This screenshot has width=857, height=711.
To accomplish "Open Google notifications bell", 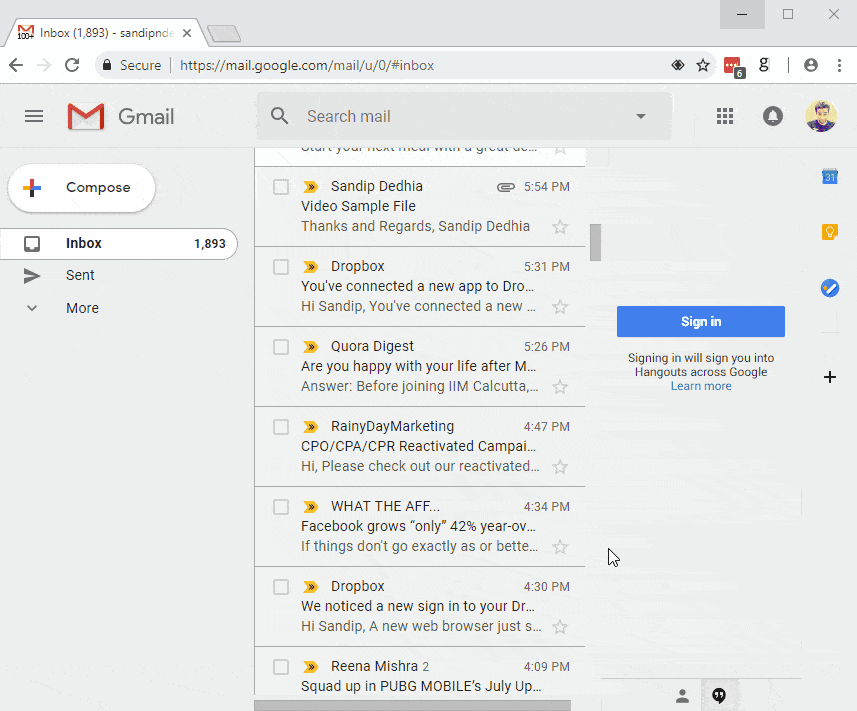I will click(772, 116).
